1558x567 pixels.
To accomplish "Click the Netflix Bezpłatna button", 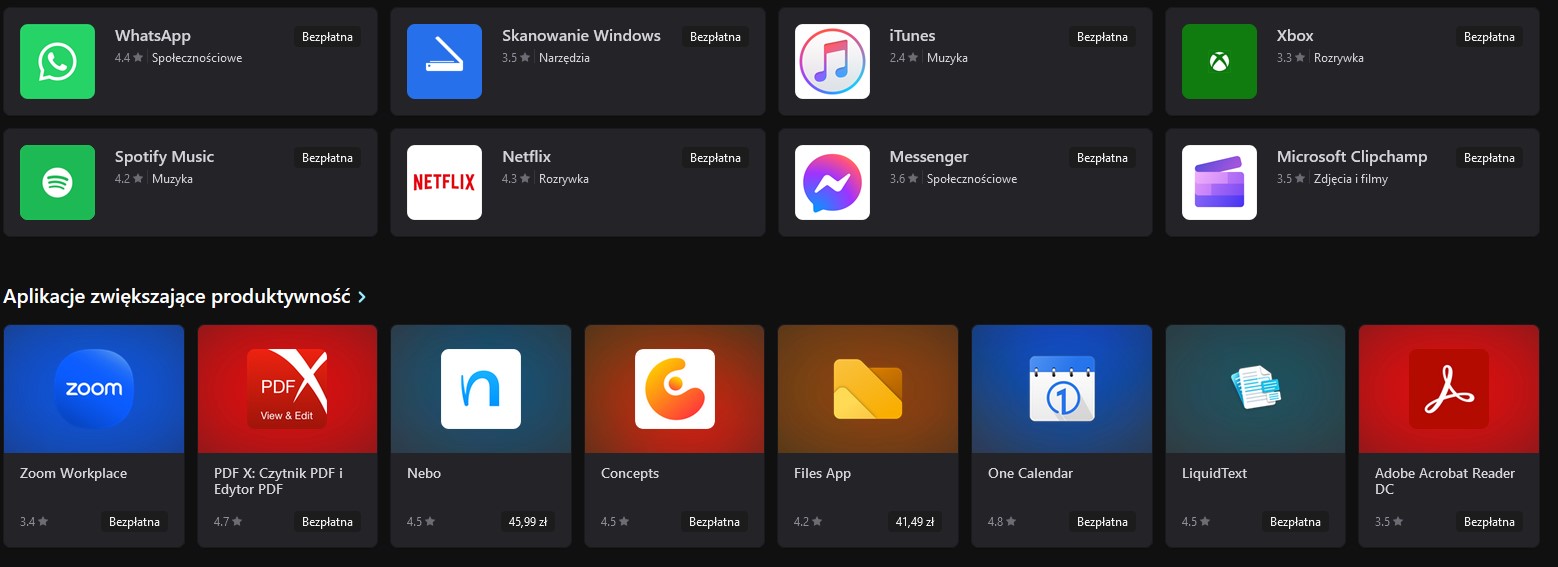I will [715, 158].
